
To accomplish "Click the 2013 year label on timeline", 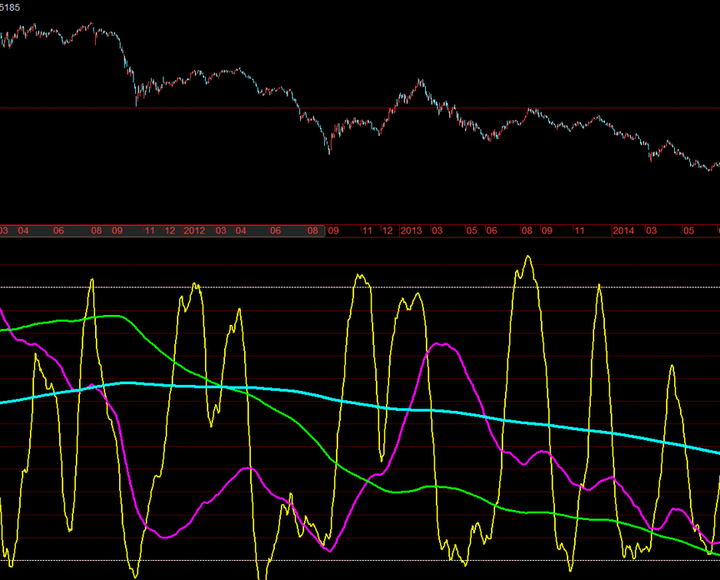I will click(x=411, y=231).
